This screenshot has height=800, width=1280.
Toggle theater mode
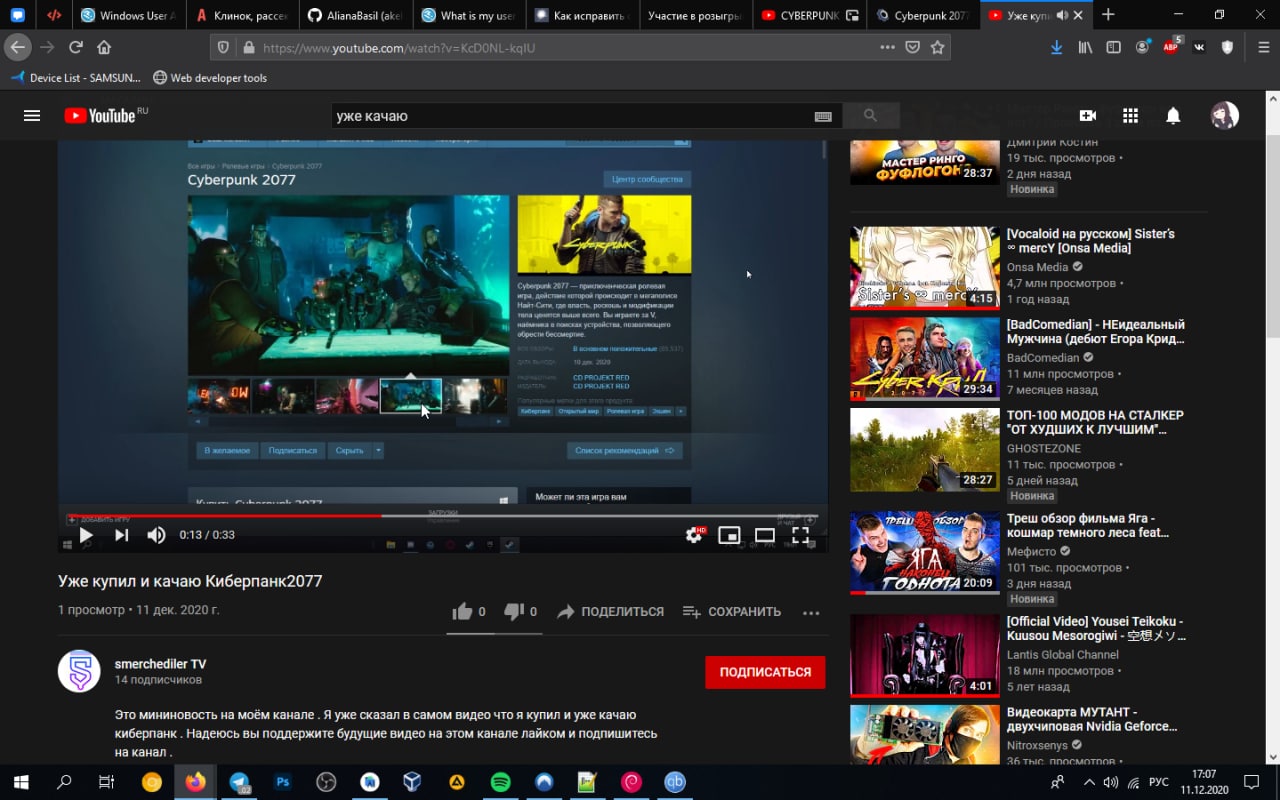[765, 535]
